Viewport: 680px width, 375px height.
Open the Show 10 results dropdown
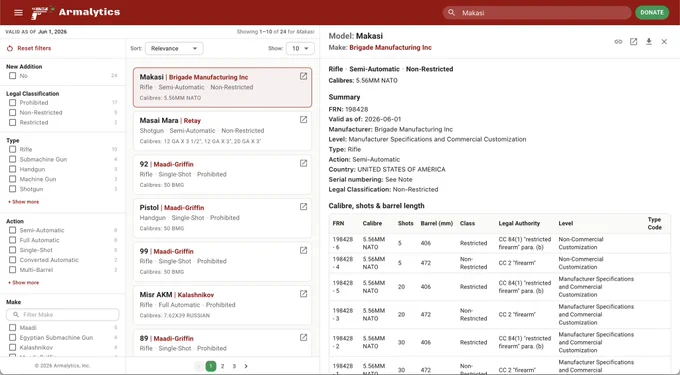[300, 49]
